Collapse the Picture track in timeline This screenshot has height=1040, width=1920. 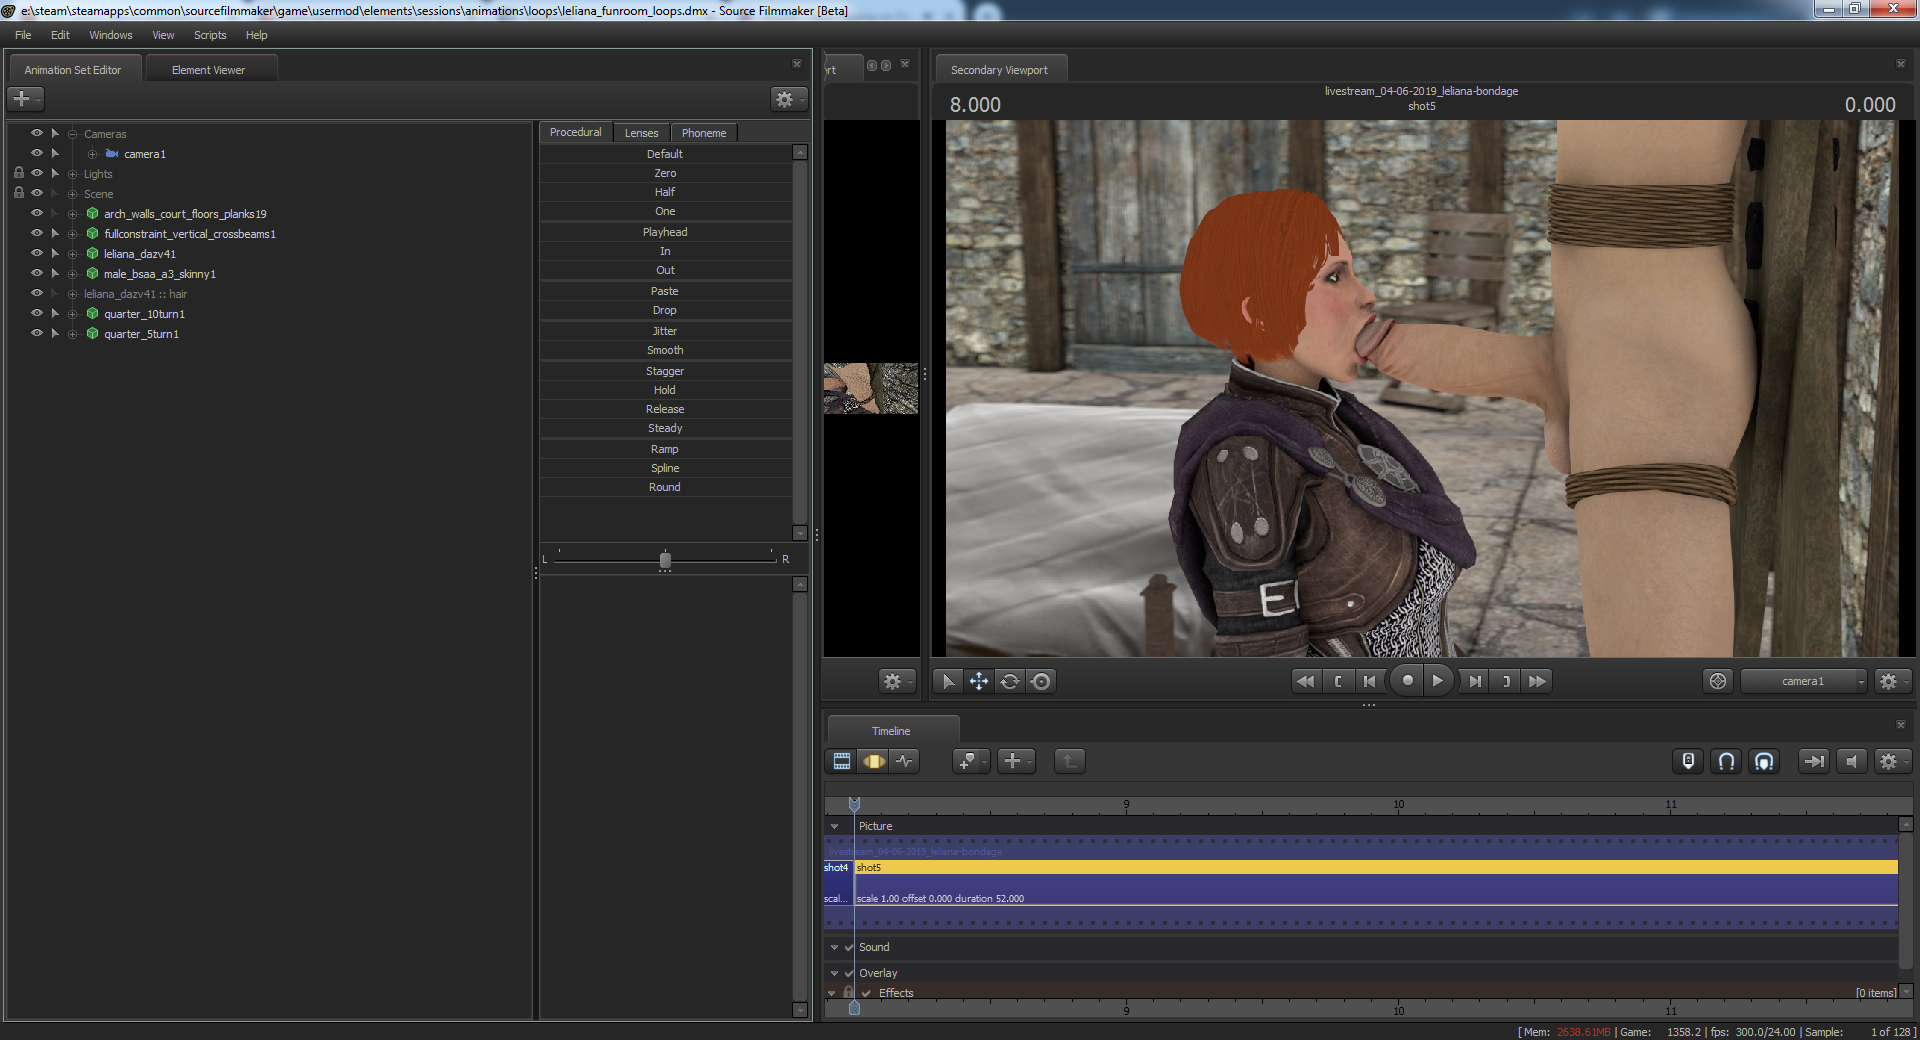pos(835,826)
